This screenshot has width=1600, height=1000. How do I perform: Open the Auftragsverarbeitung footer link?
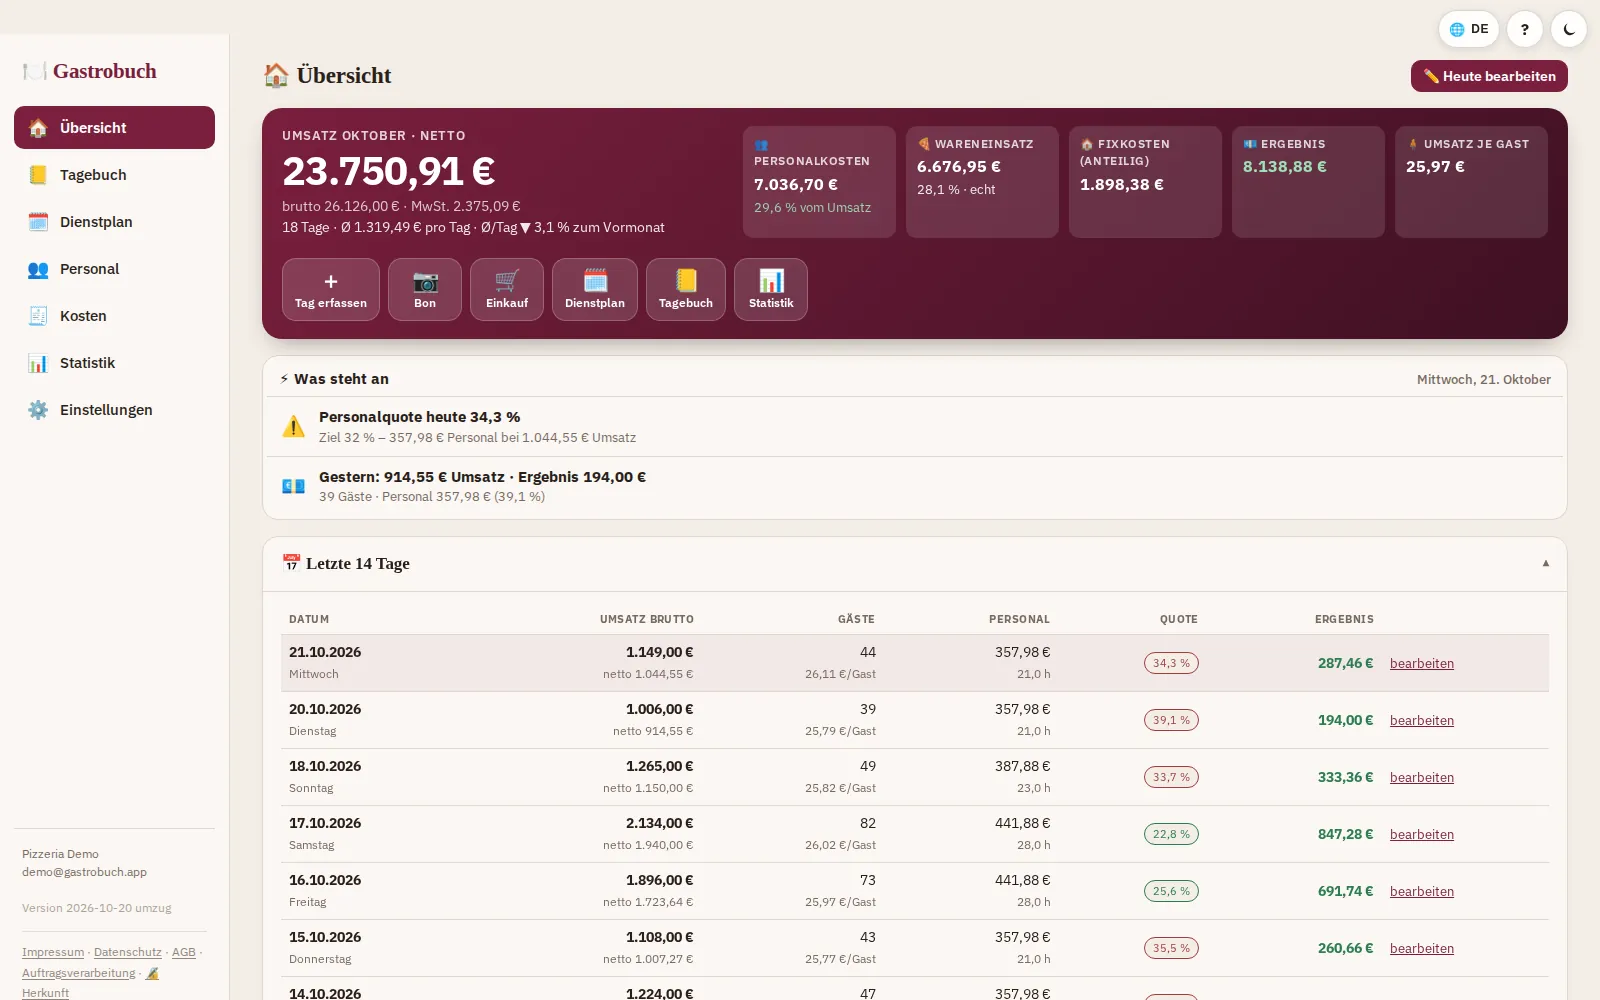coord(78,973)
